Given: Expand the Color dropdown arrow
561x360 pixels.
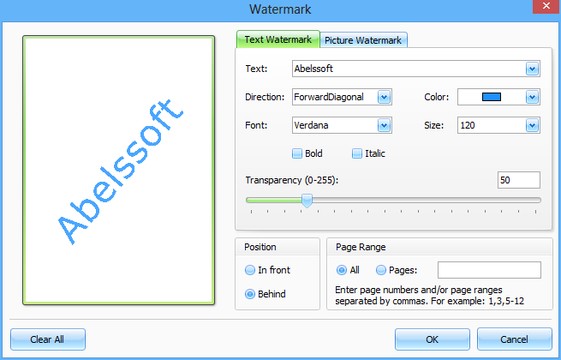Looking at the screenshot, I should 532,97.
